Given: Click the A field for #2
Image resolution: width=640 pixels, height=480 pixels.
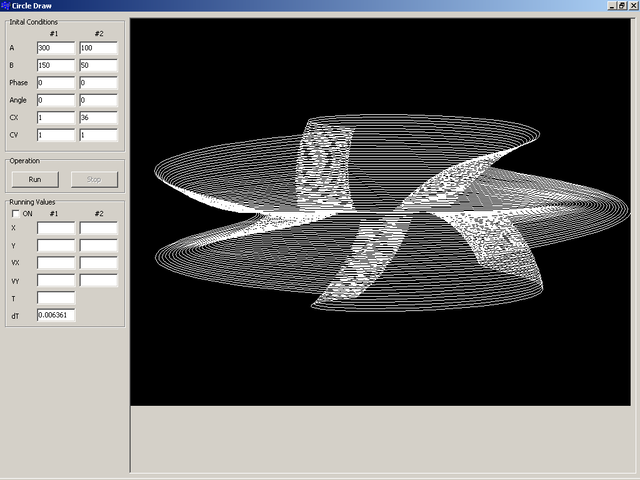Looking at the screenshot, I should (x=98, y=48).
